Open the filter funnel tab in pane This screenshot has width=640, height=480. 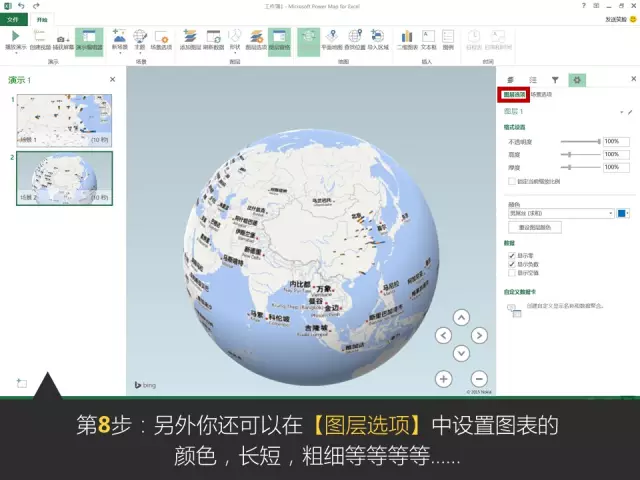pyautogui.click(x=555, y=79)
